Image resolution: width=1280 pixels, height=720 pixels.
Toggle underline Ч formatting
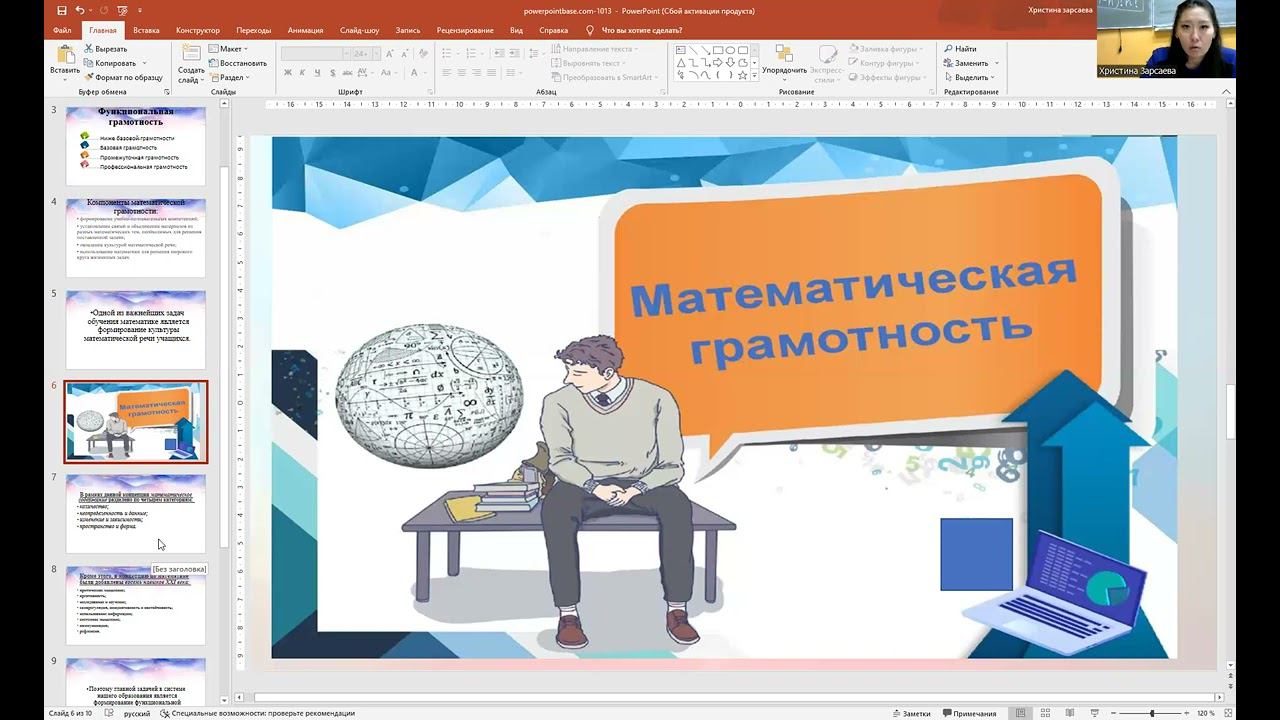(318, 73)
